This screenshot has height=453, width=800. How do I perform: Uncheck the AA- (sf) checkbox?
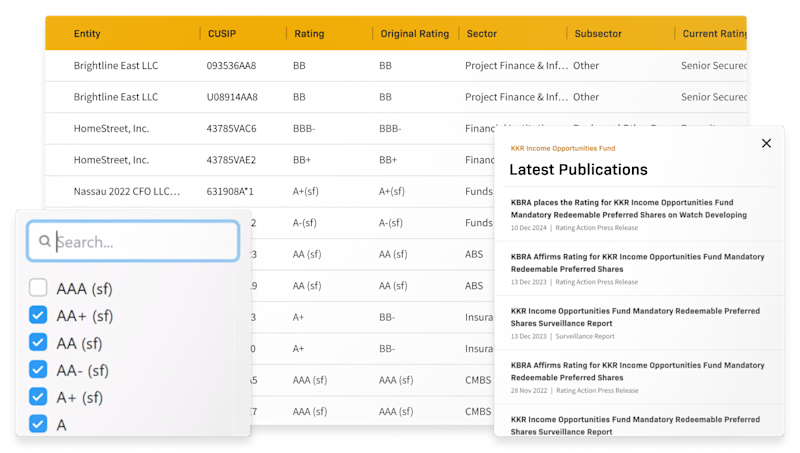tap(38, 369)
